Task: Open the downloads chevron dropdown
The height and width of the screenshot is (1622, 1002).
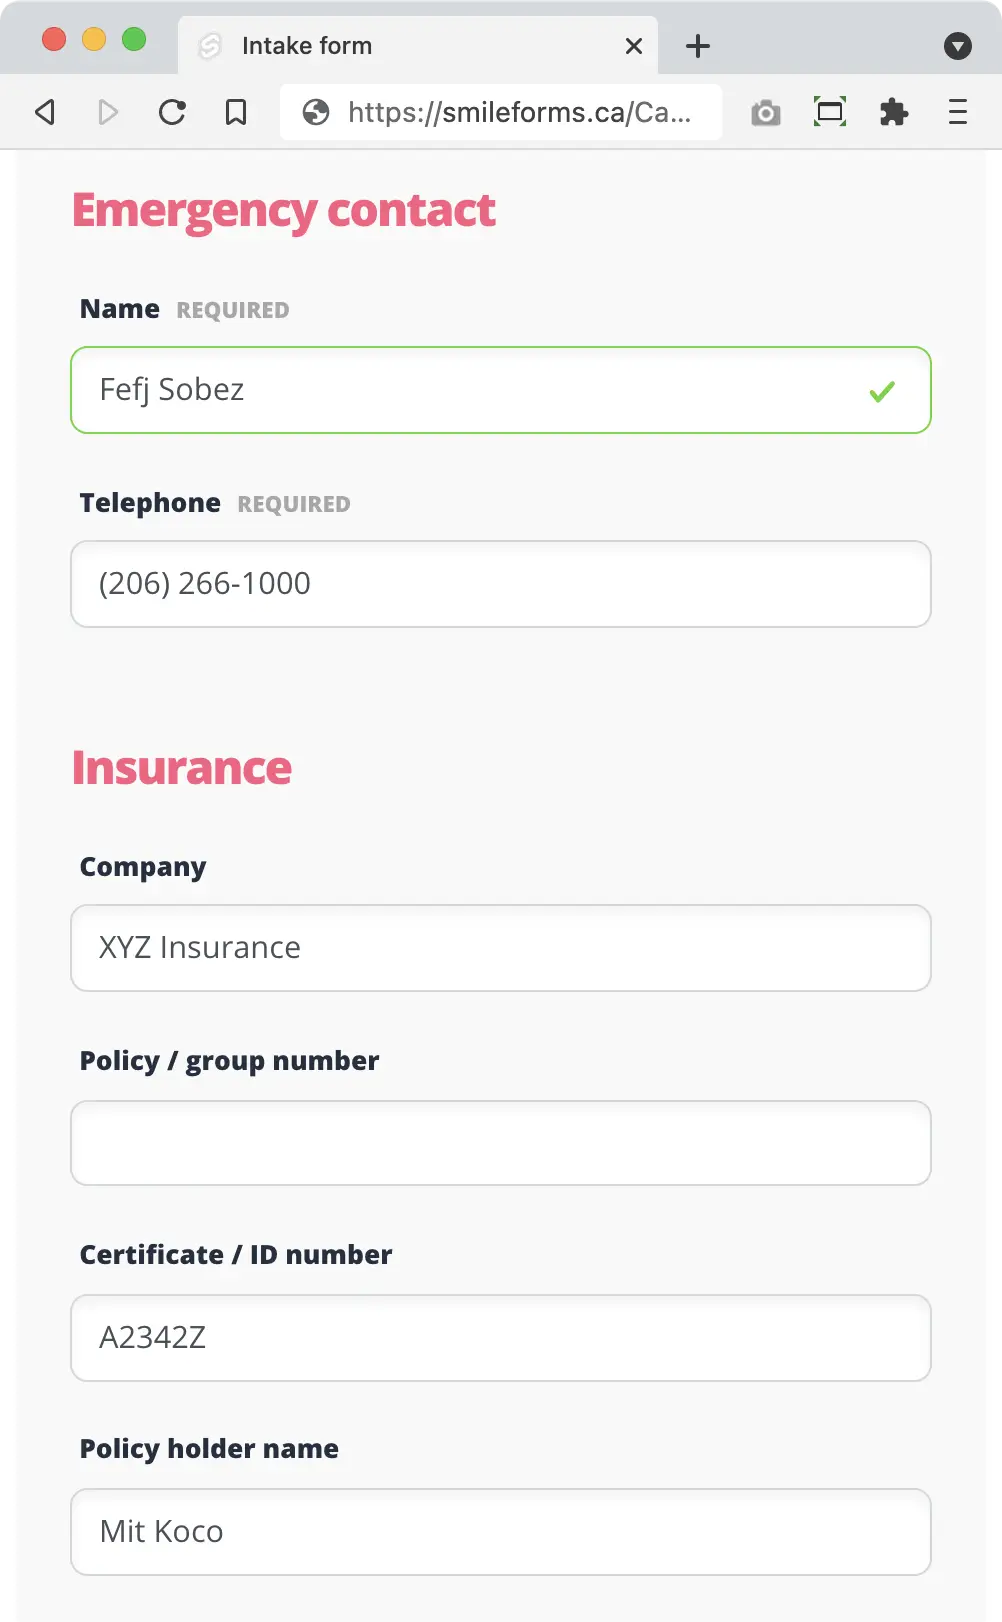Action: click(x=958, y=46)
